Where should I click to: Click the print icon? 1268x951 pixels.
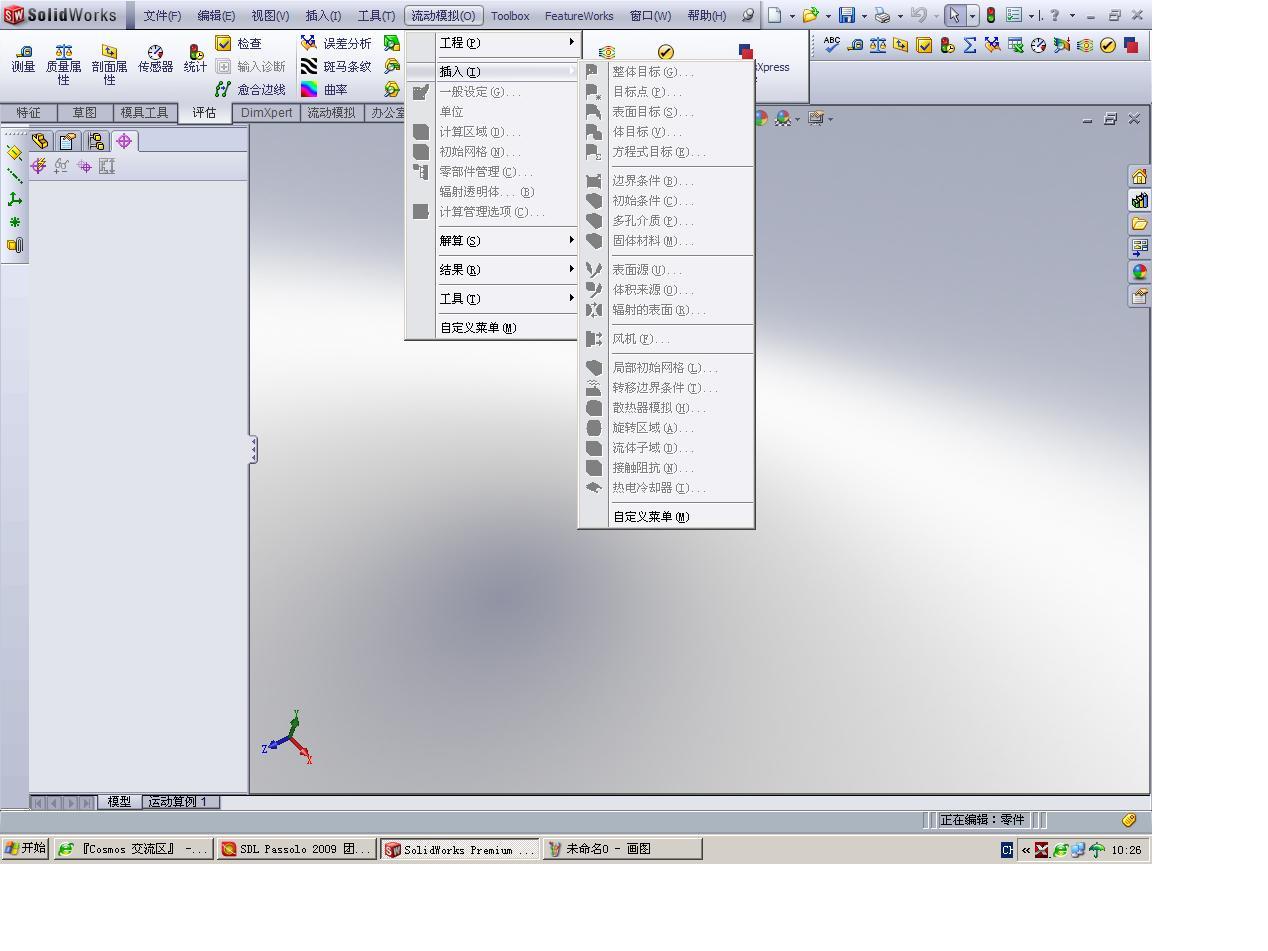(x=882, y=15)
